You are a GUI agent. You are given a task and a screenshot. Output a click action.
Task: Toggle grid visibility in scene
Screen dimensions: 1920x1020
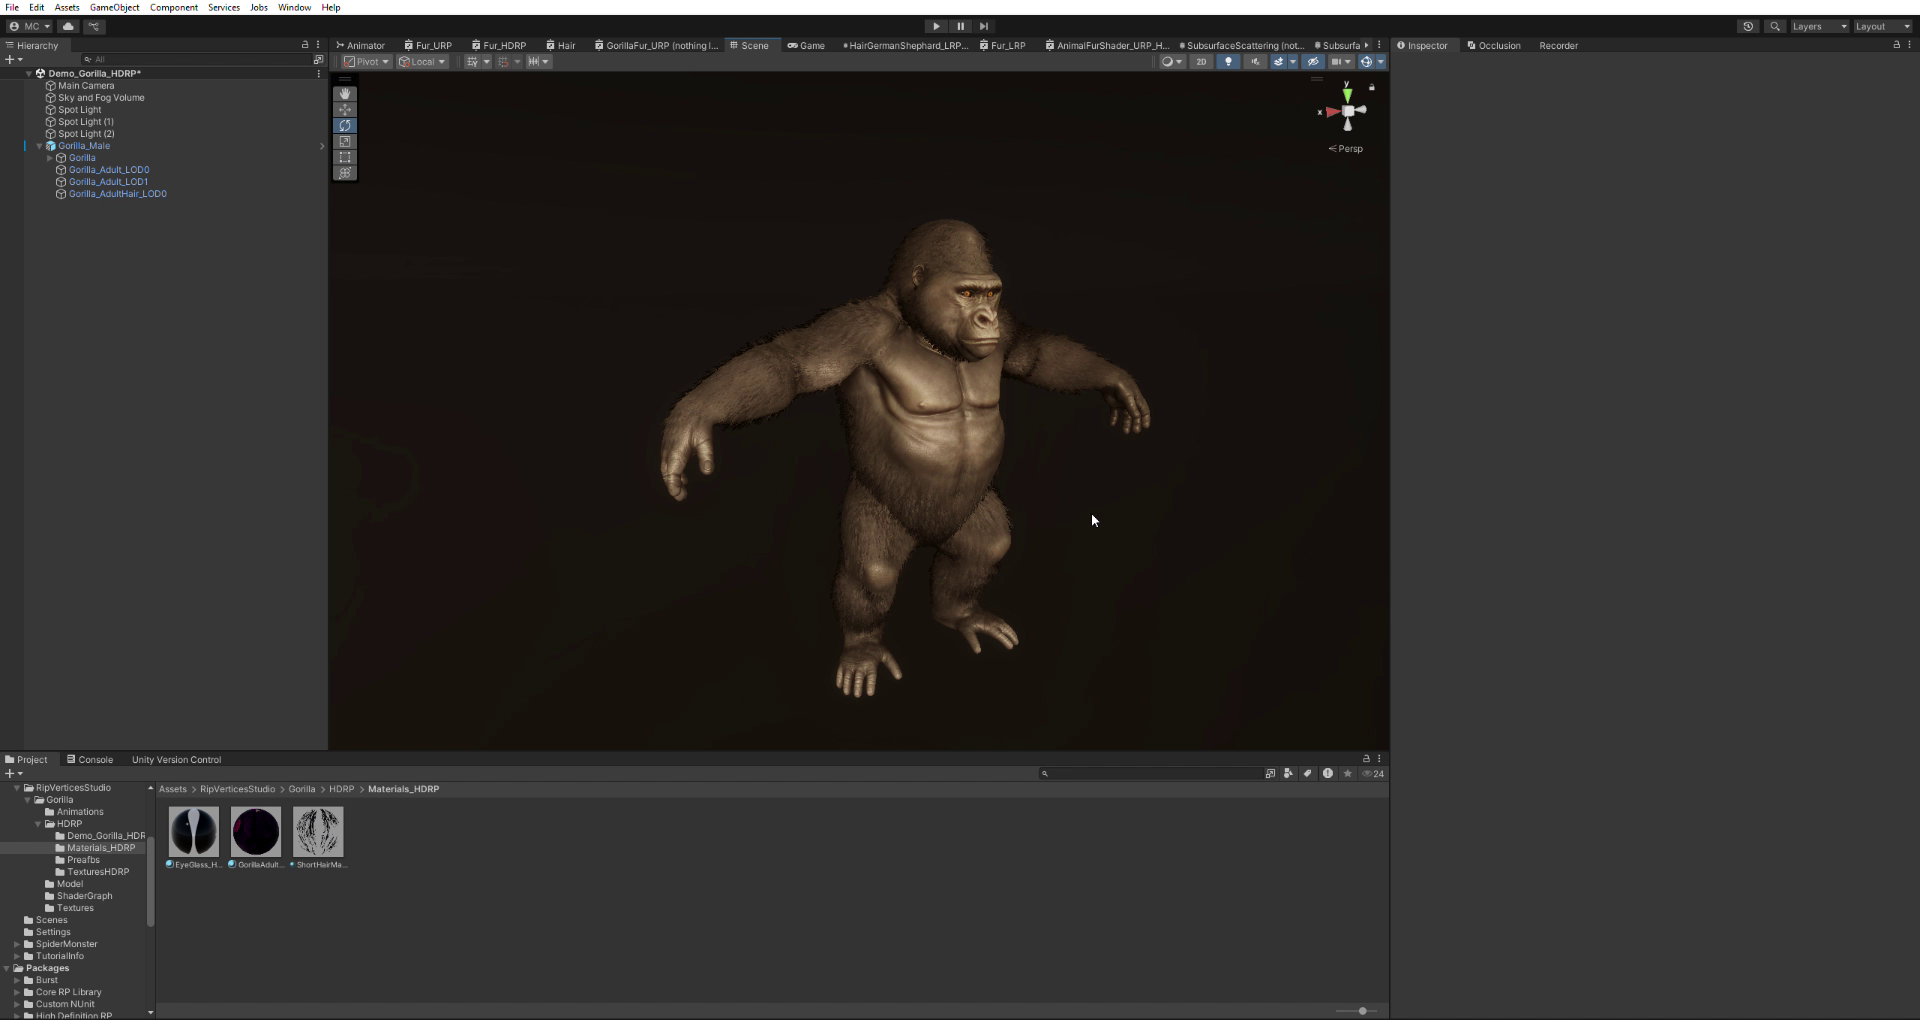472,62
